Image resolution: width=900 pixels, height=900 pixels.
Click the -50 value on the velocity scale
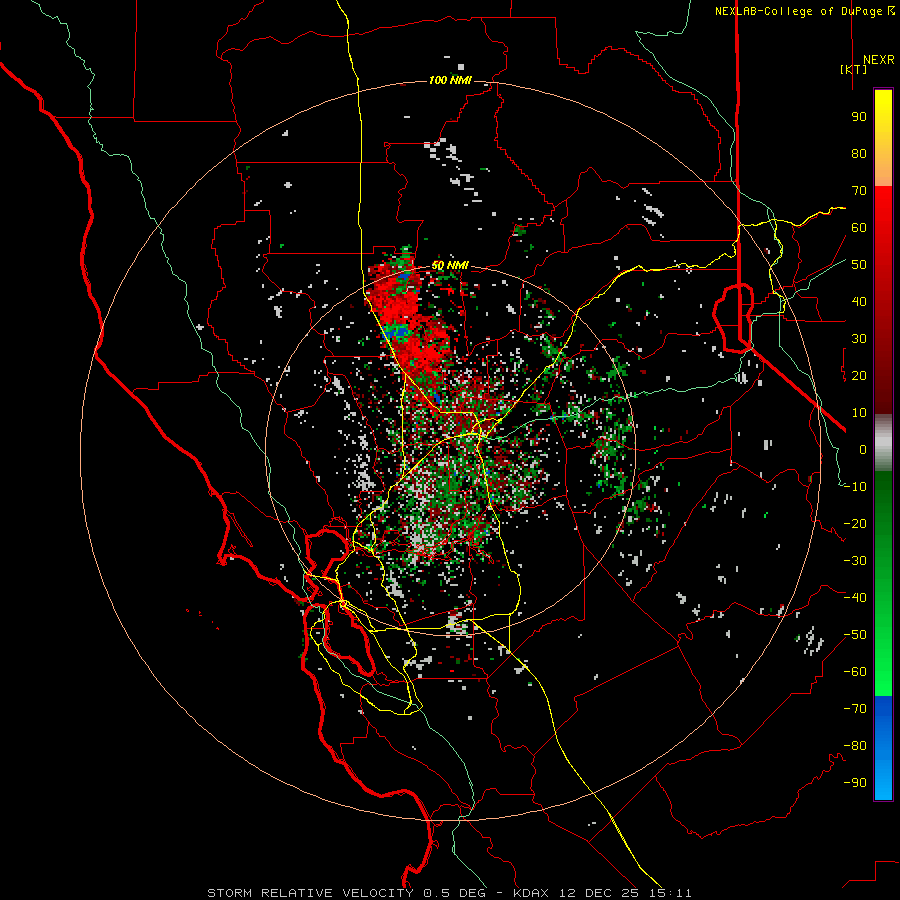coord(855,635)
